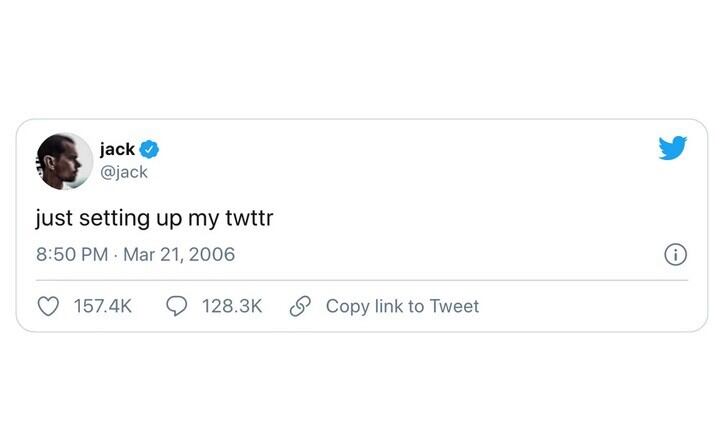Viewport: 722px width, 436px height.
Task: Click the word "just" in the tweet
Action: point(53,217)
